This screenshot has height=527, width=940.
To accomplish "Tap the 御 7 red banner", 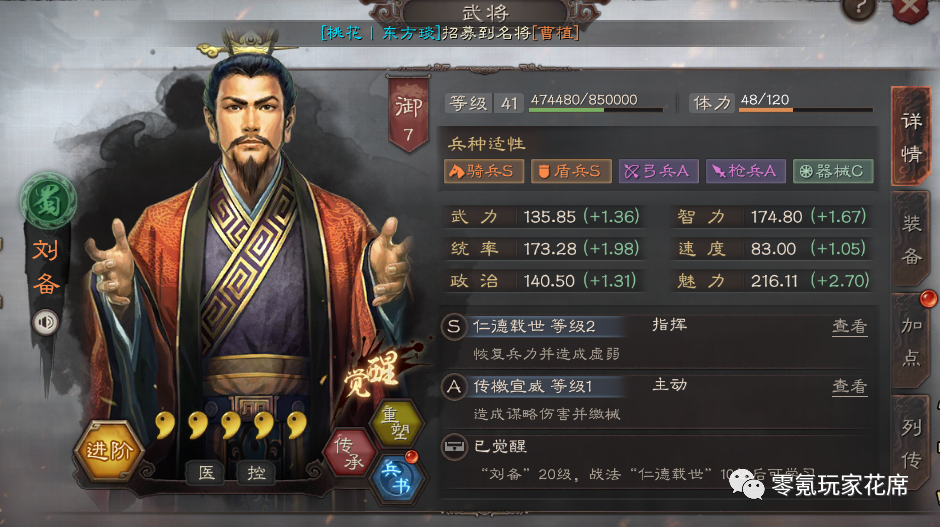I will click(x=408, y=114).
